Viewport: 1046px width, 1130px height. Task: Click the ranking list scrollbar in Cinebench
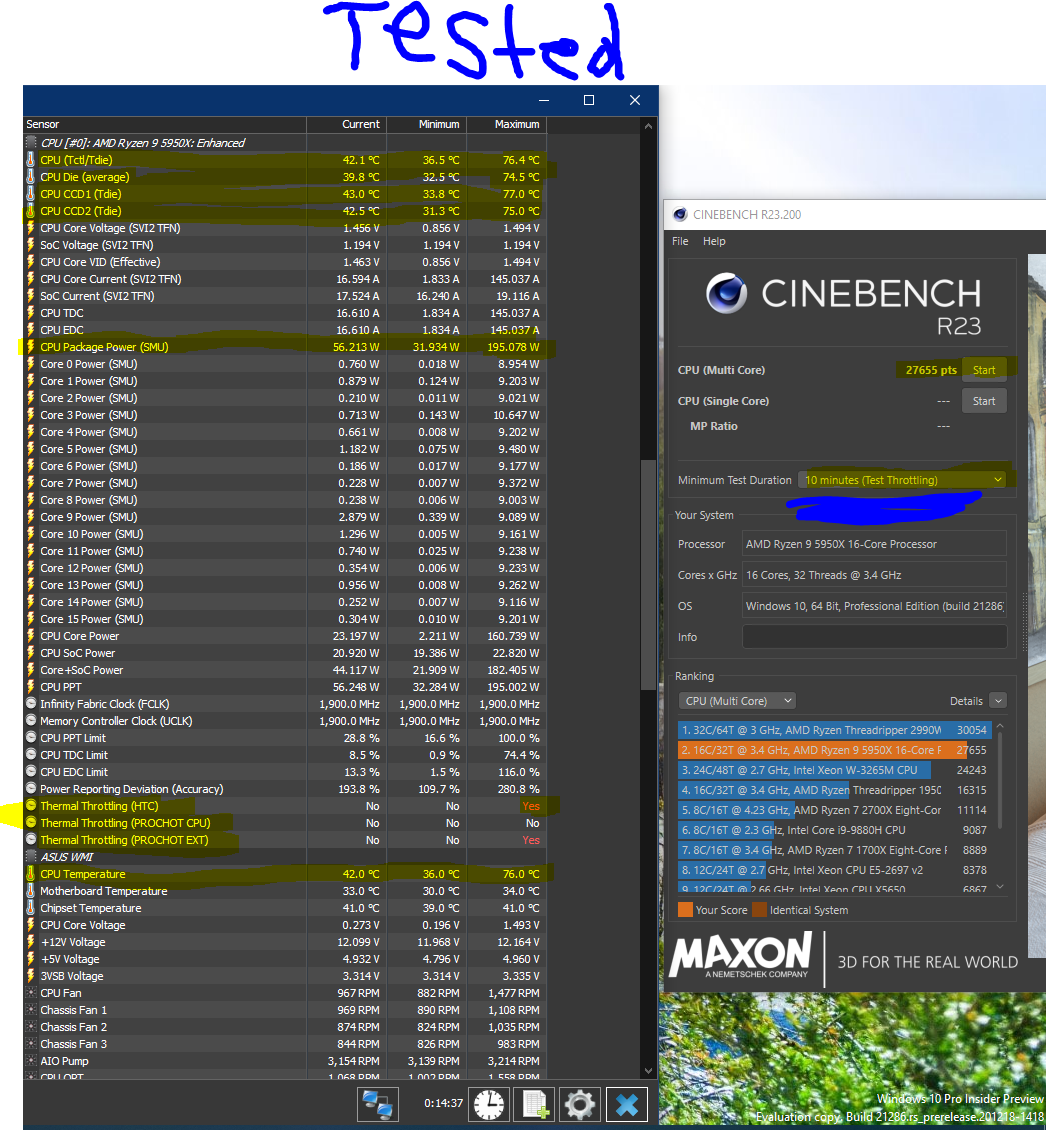coord(1000,780)
